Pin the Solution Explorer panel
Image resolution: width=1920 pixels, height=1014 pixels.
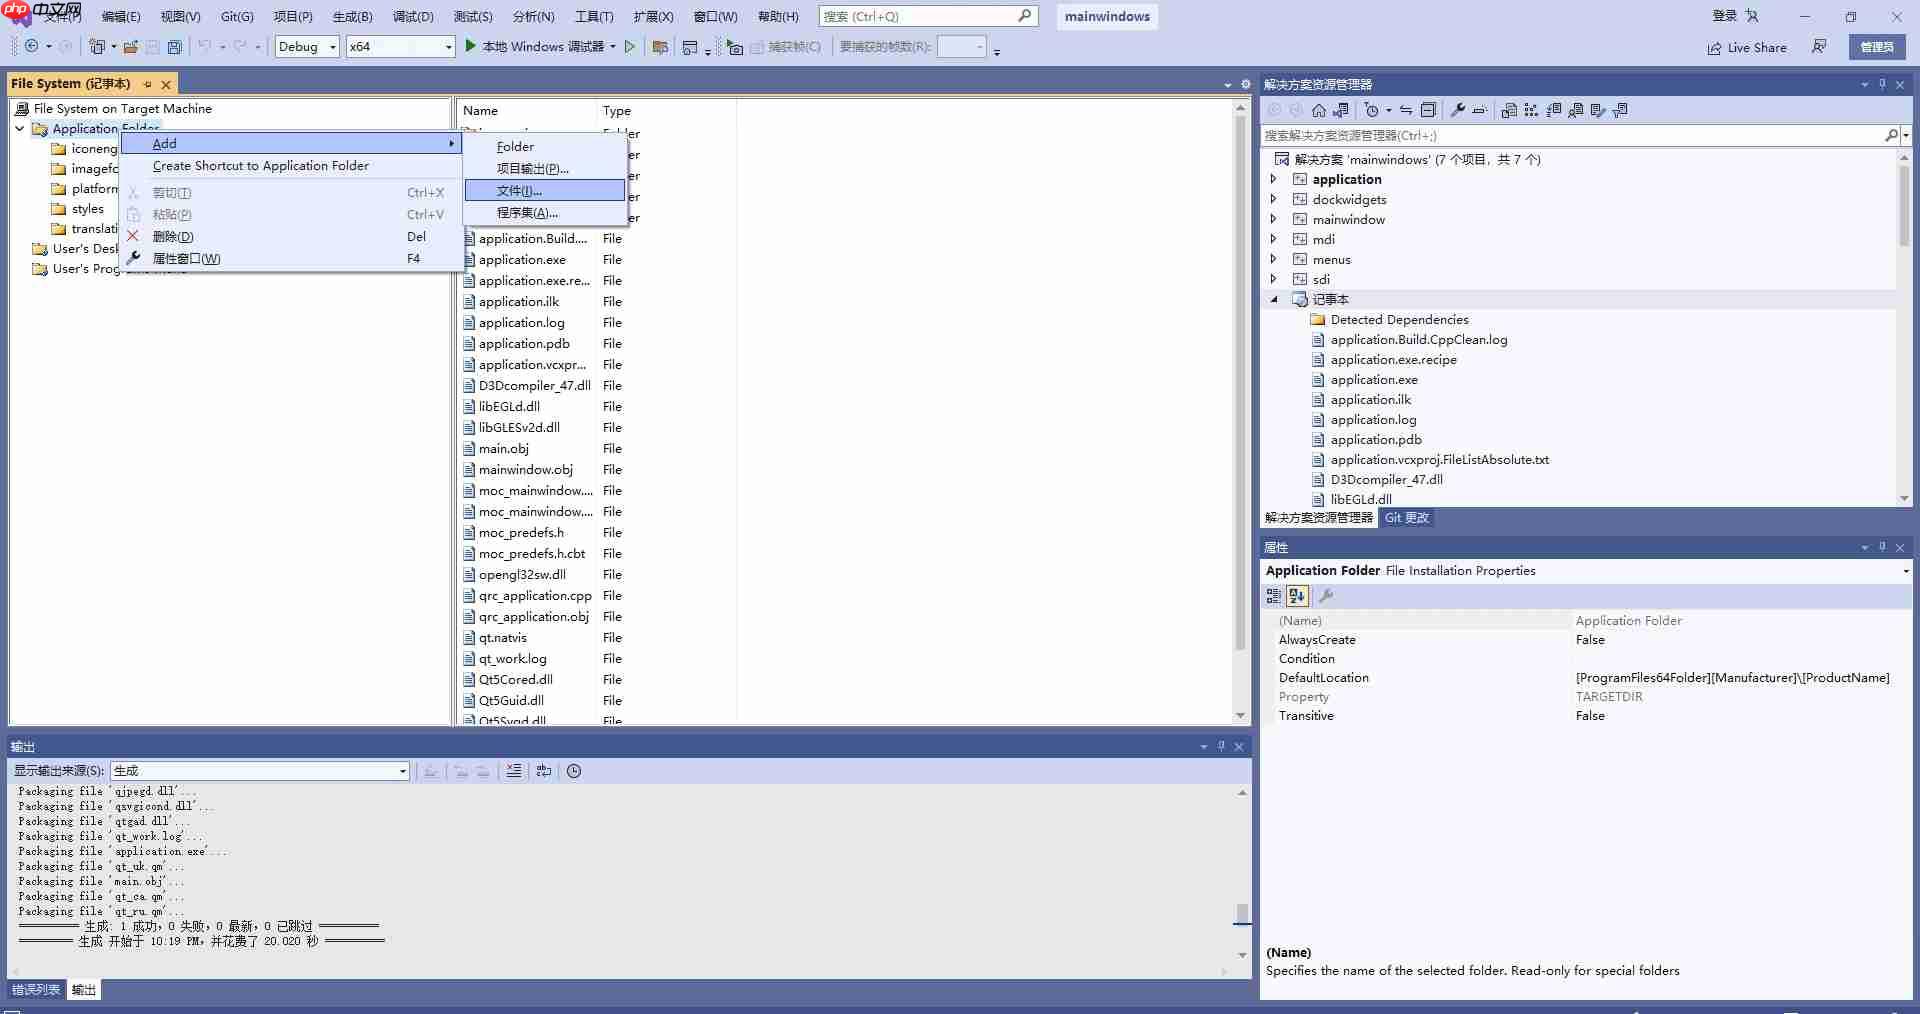(1882, 84)
